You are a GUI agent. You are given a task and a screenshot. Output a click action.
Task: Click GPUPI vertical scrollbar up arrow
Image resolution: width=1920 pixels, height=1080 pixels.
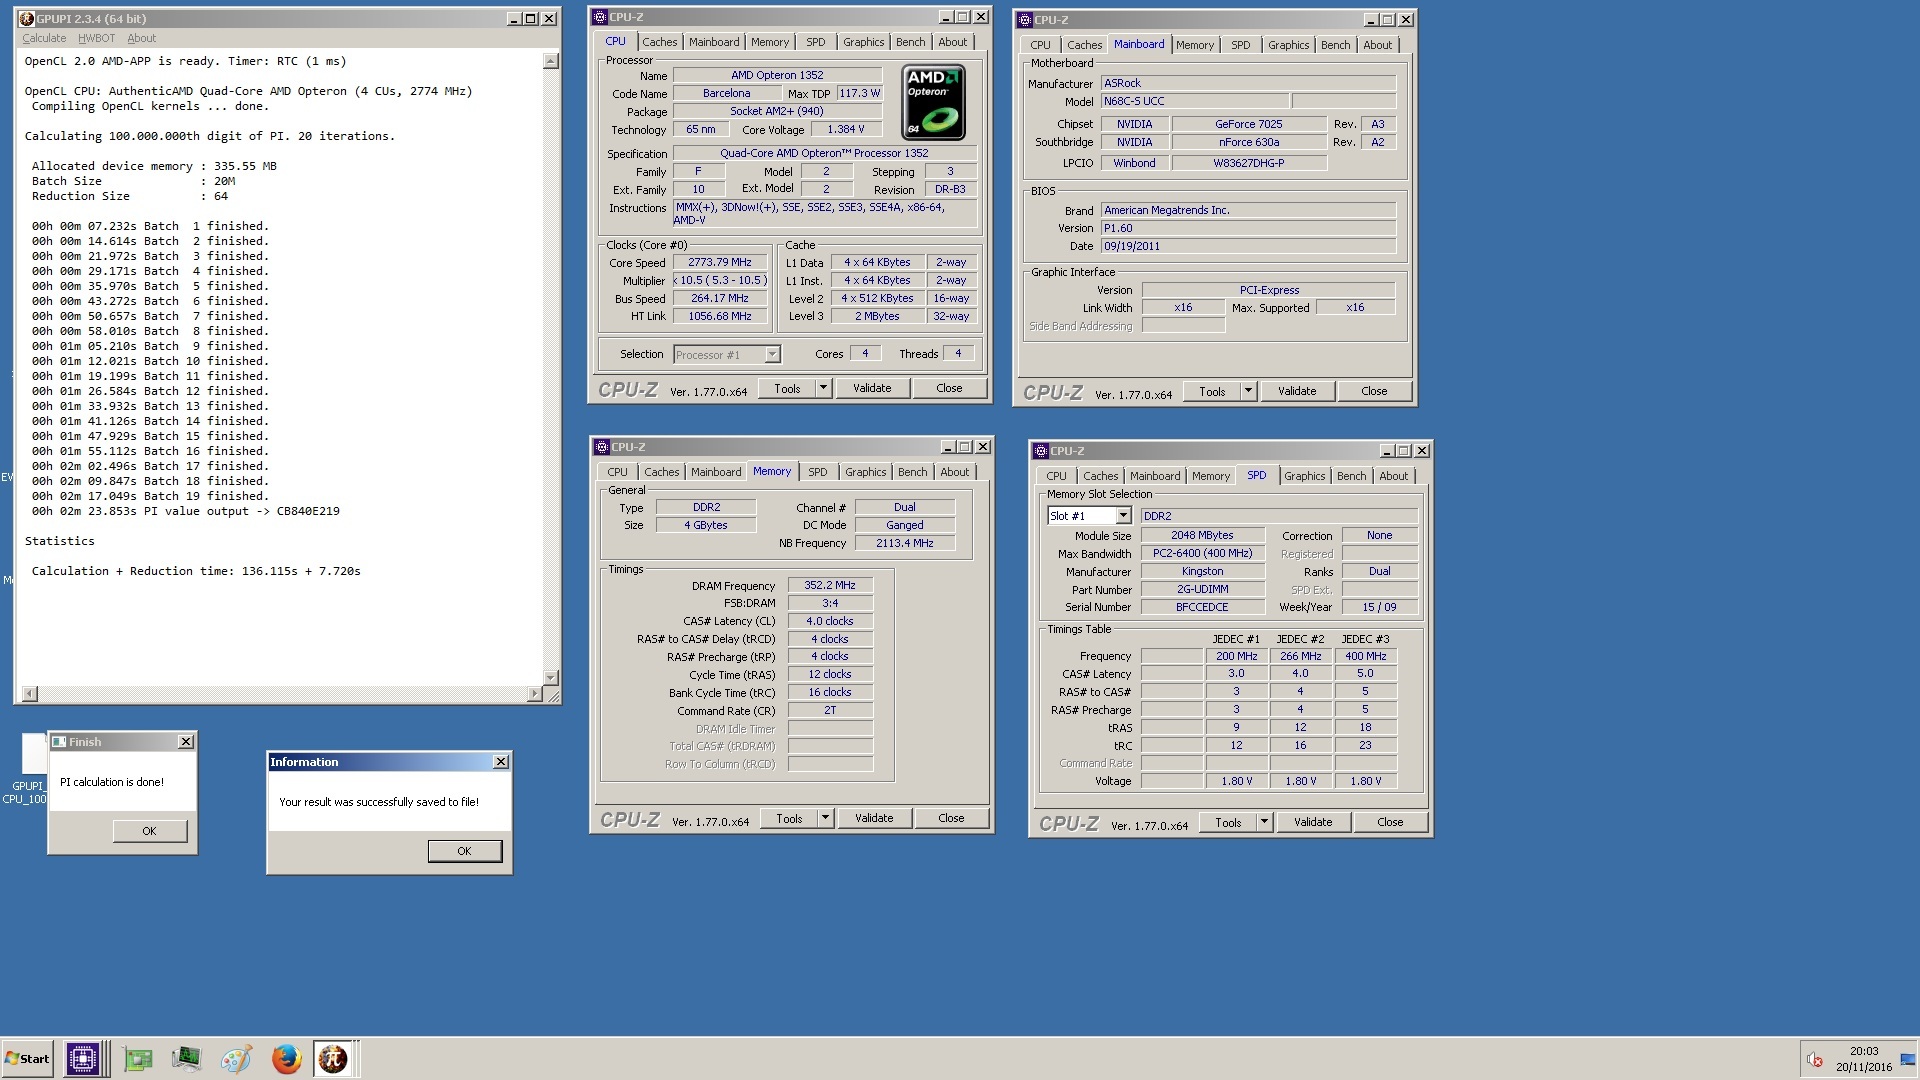click(551, 62)
